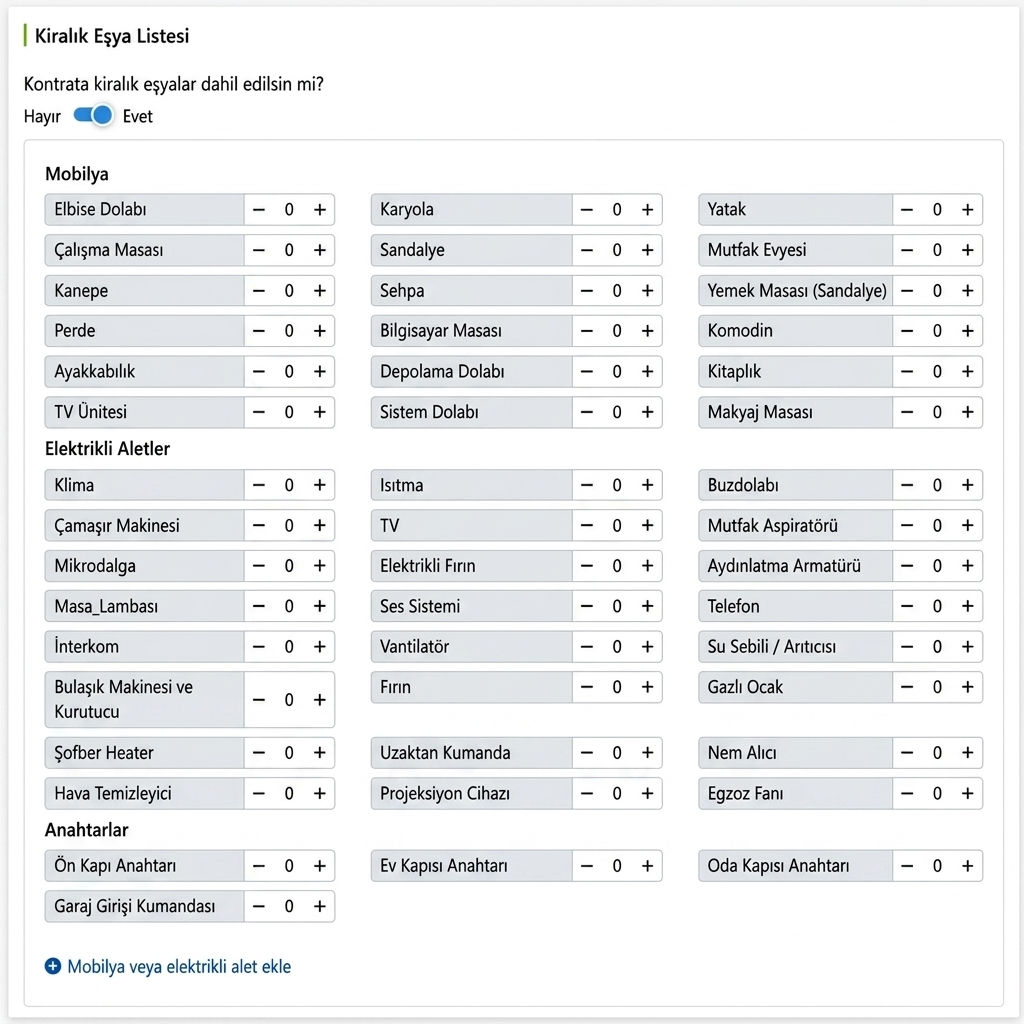Increase TV quantity with plus button
Screen dimensions: 1024x1024
click(x=647, y=526)
